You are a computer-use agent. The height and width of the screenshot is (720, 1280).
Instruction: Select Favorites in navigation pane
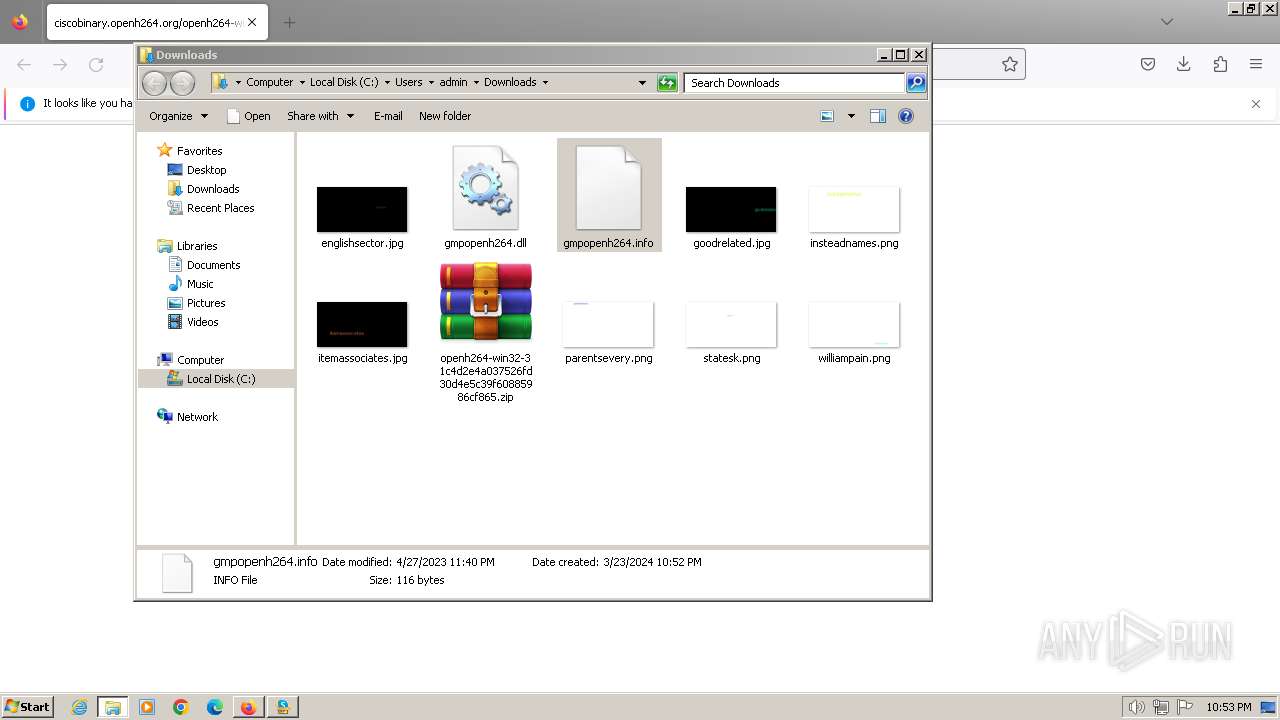[x=199, y=151]
